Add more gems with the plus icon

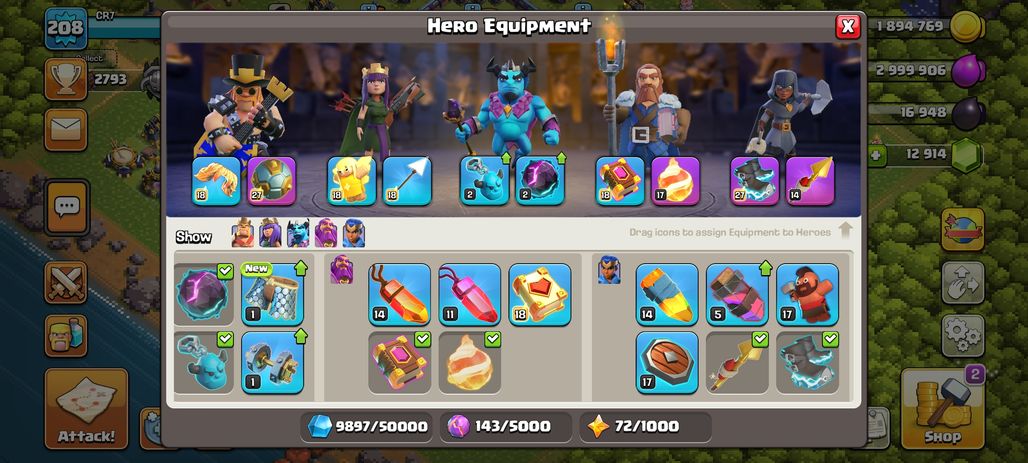(877, 155)
